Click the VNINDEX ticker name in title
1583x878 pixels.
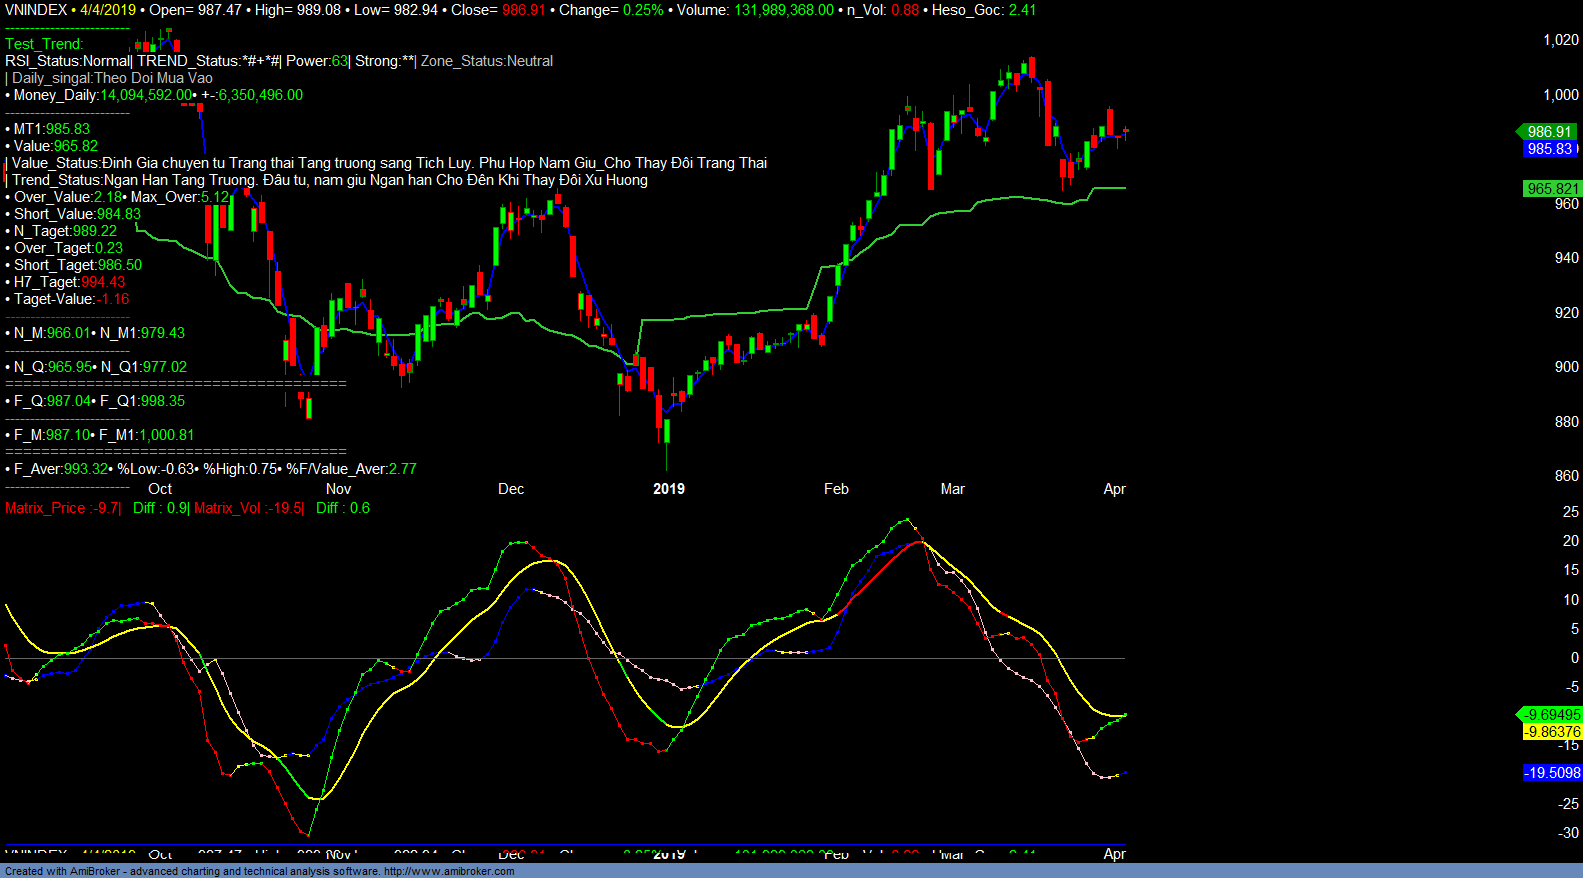click(36, 10)
